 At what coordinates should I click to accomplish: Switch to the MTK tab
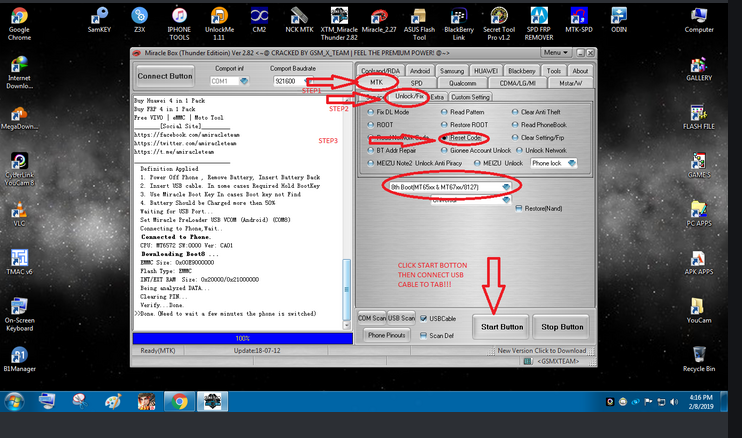coord(376,82)
